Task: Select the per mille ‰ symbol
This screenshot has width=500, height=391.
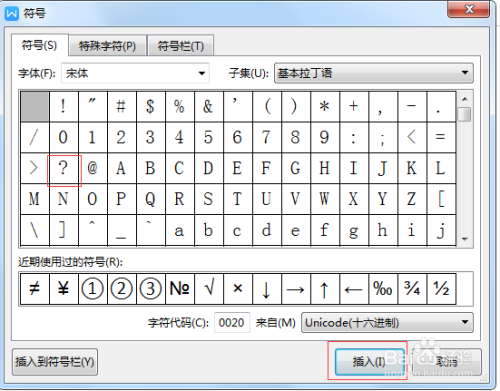Action: click(x=383, y=289)
